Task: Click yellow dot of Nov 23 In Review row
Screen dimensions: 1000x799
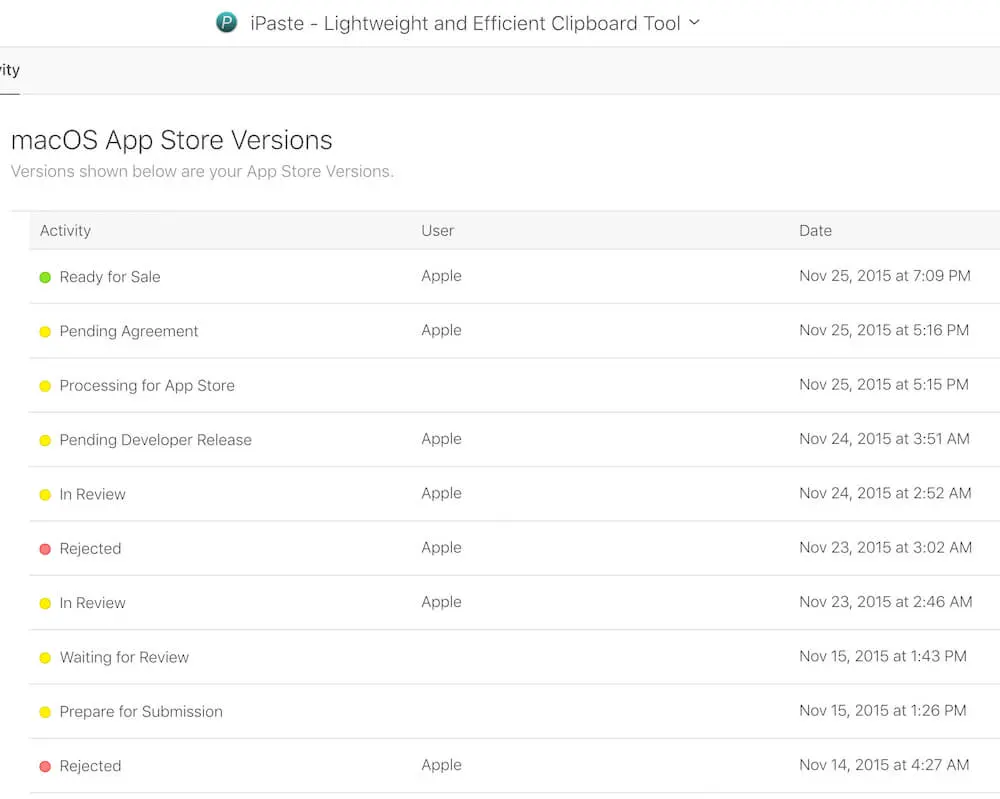Action: (45, 603)
